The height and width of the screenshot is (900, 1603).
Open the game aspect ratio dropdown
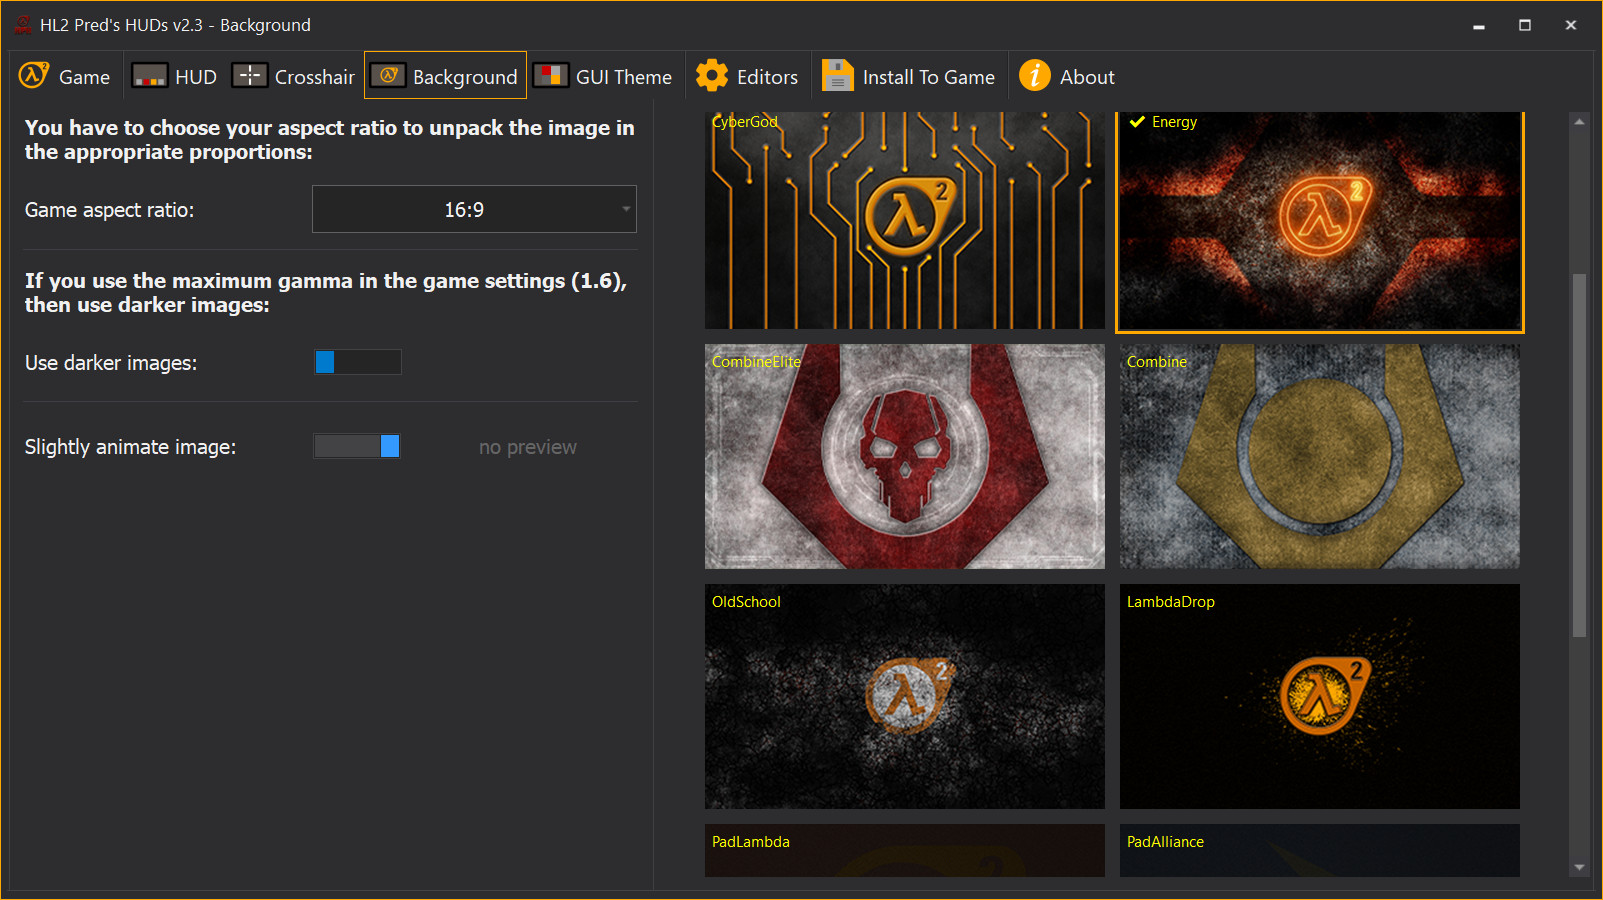pos(474,209)
